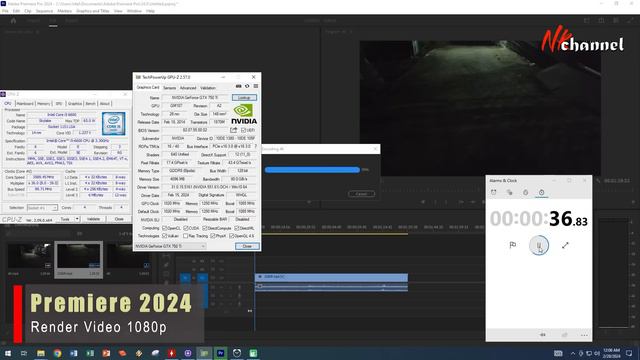Click the bus interface question mark in GPU-Z
Image resolution: width=640 pixels, height=360 pixels.
[x=256, y=146]
